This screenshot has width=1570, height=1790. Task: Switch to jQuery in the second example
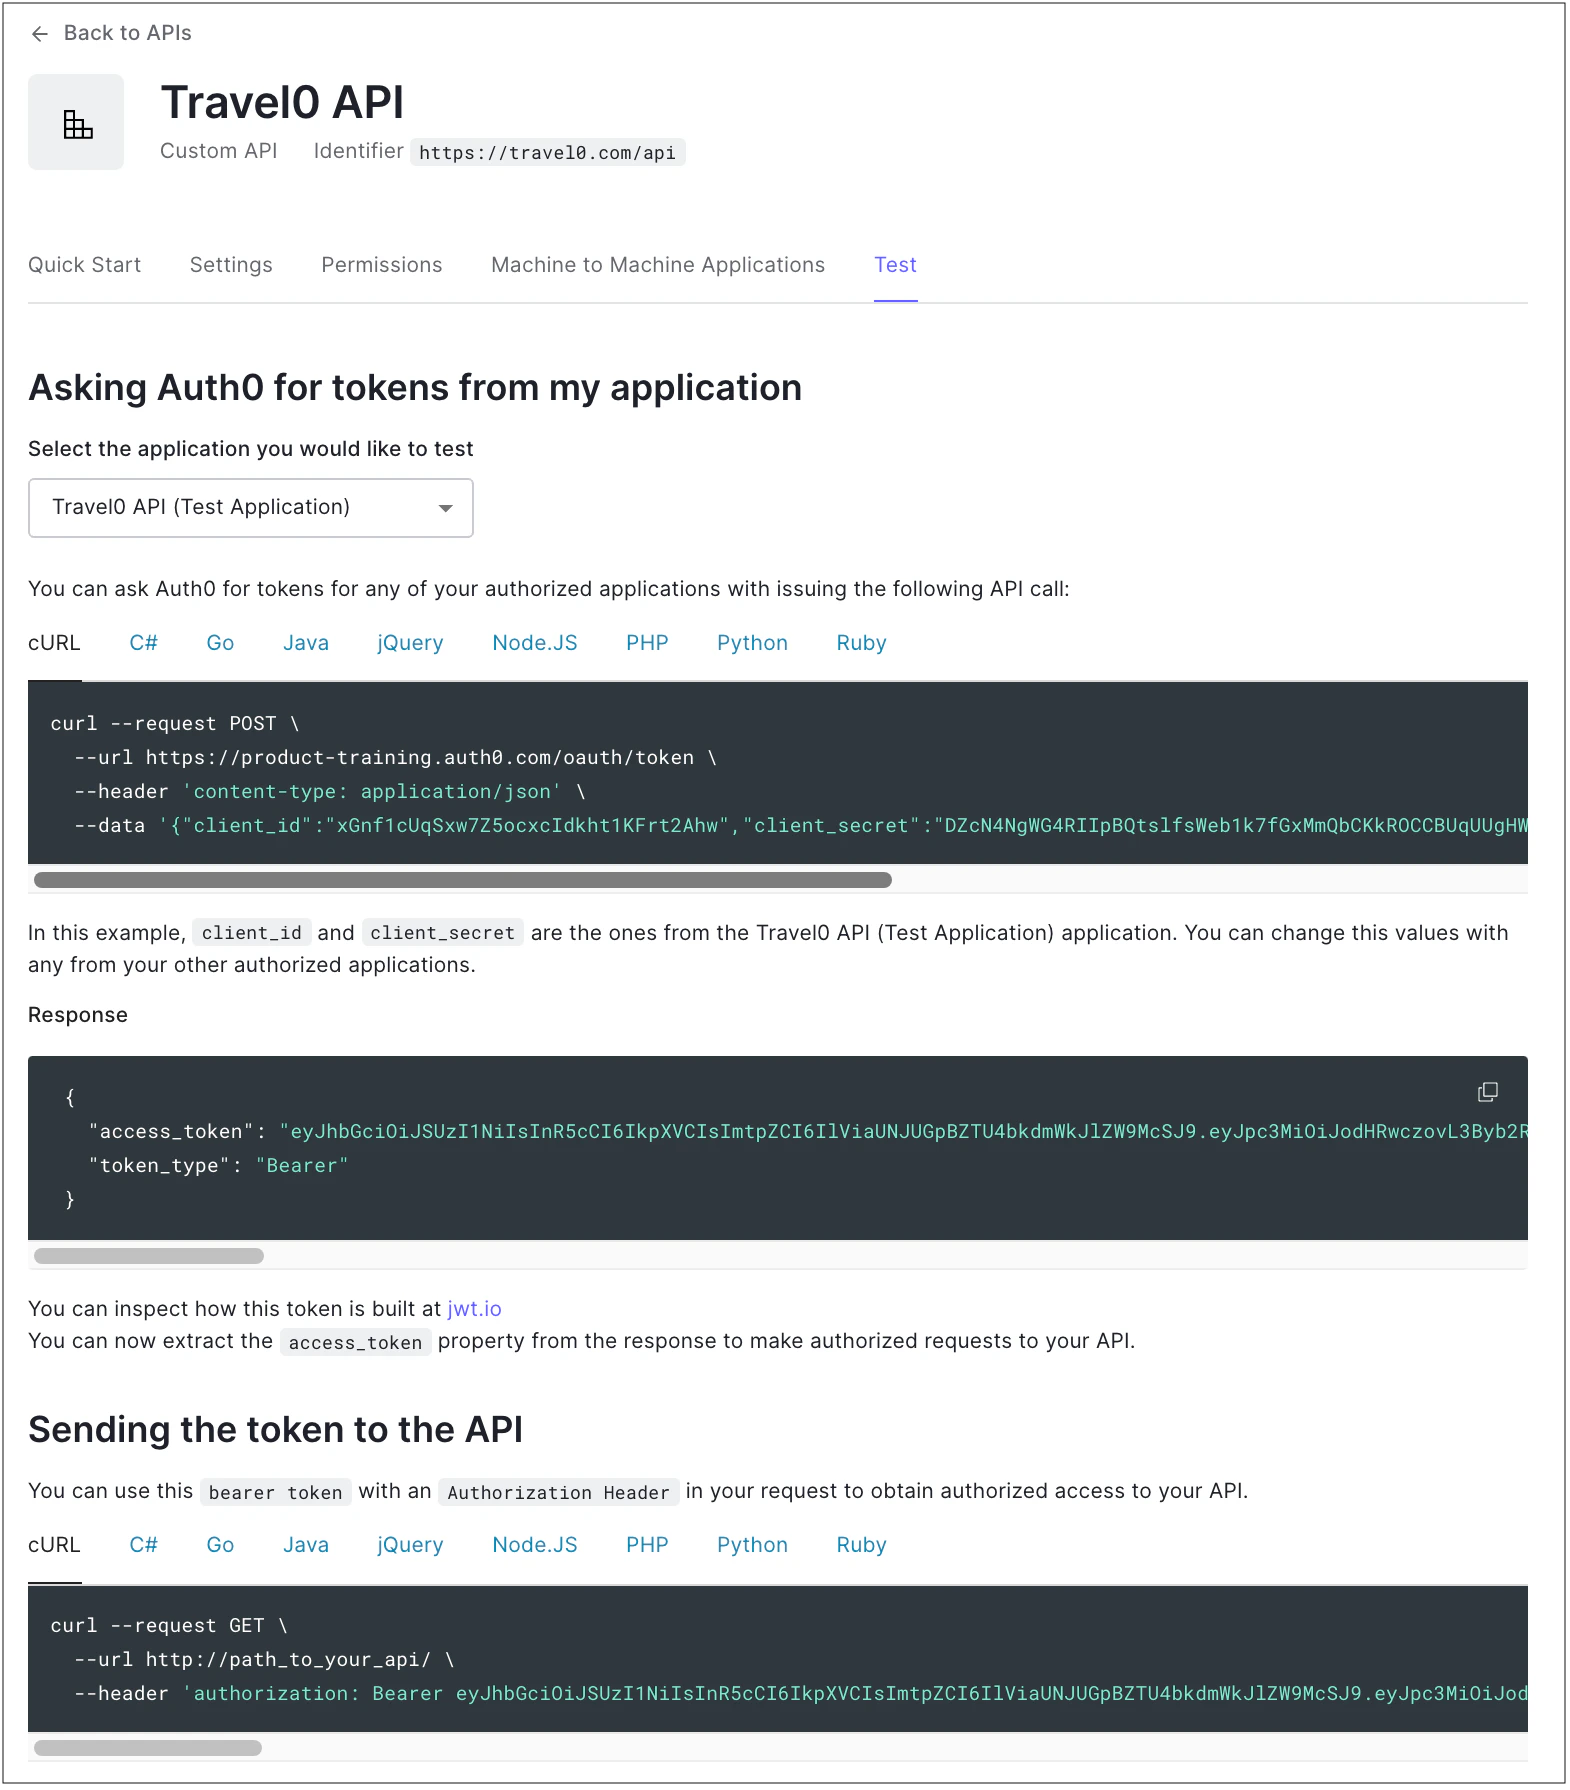pyautogui.click(x=409, y=1544)
